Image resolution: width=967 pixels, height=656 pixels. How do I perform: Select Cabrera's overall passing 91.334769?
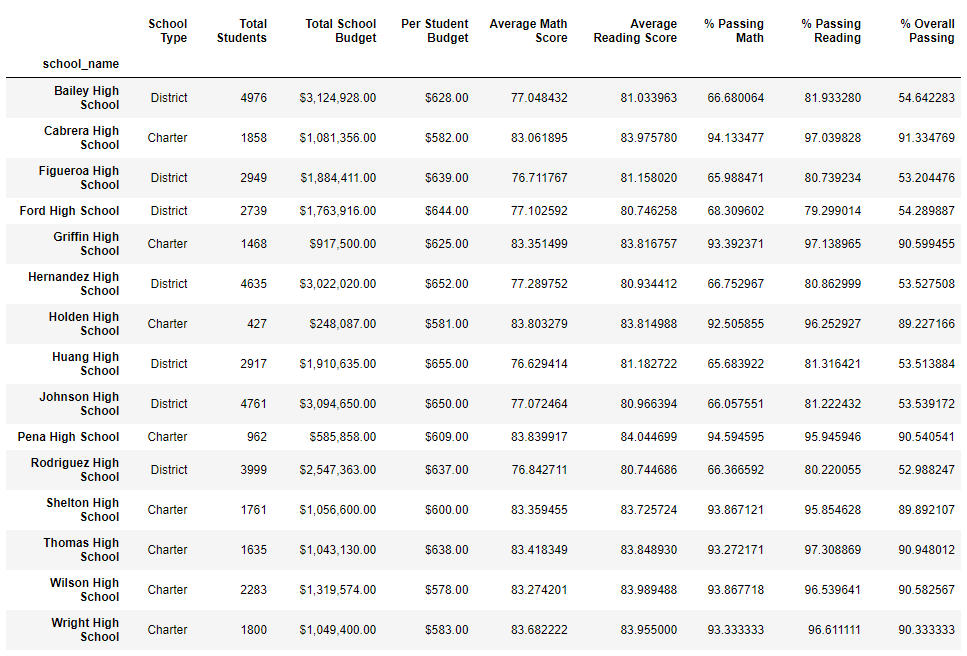tap(926, 138)
